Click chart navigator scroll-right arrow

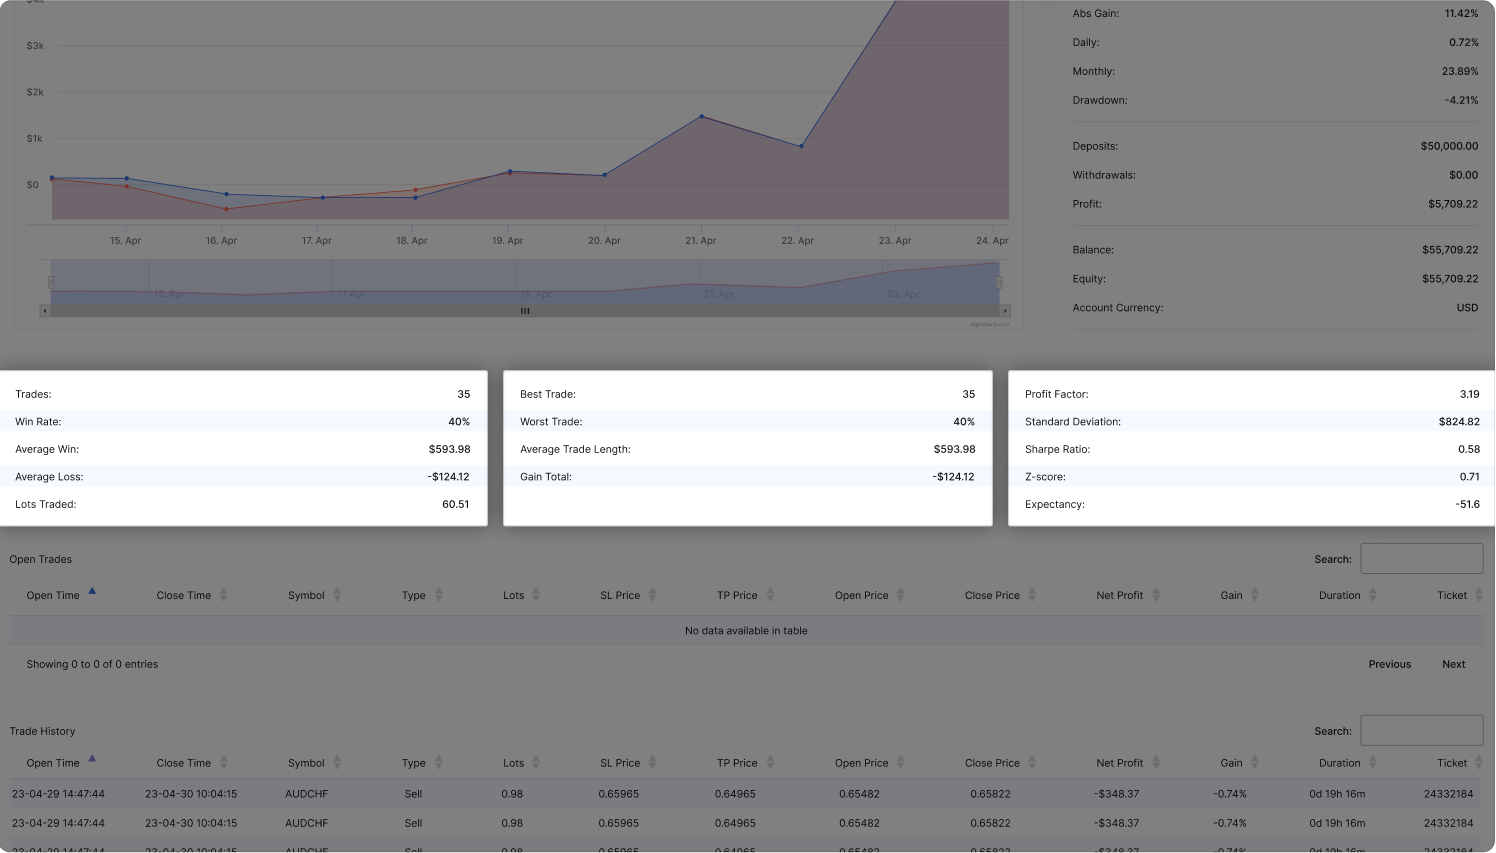[x=1005, y=311]
